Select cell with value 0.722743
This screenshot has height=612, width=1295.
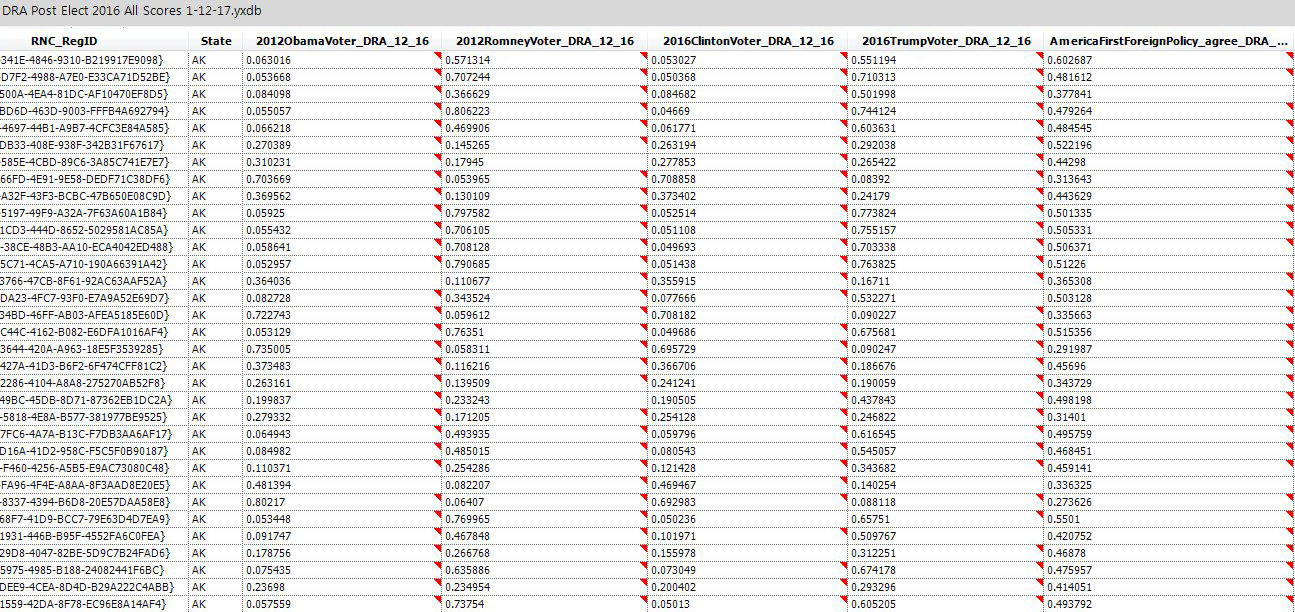pyautogui.click(x=342, y=314)
